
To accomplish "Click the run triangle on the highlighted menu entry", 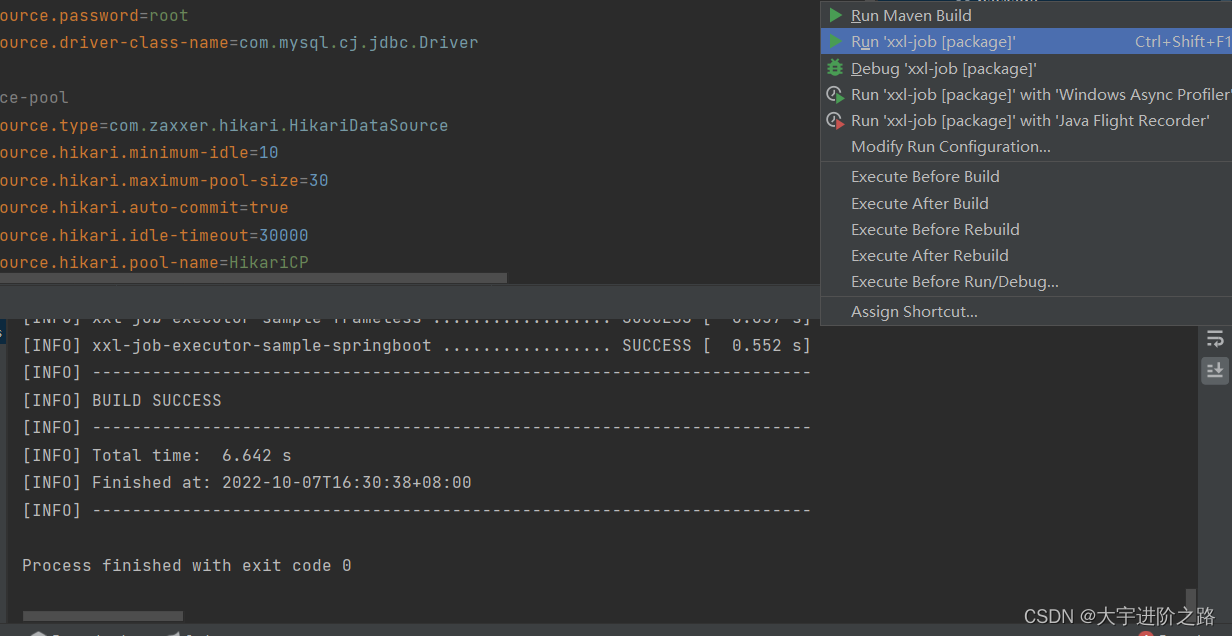I will pyautogui.click(x=835, y=41).
